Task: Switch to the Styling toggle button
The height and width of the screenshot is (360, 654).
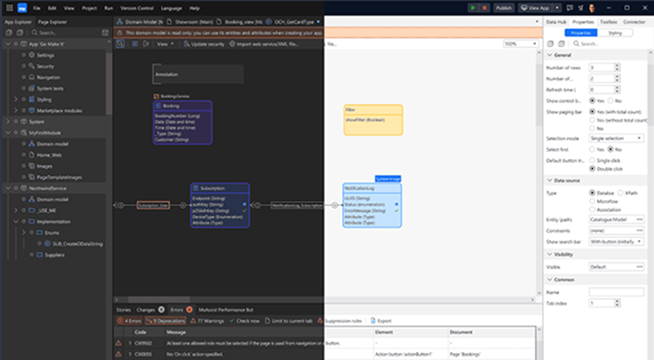Action: click(x=615, y=33)
